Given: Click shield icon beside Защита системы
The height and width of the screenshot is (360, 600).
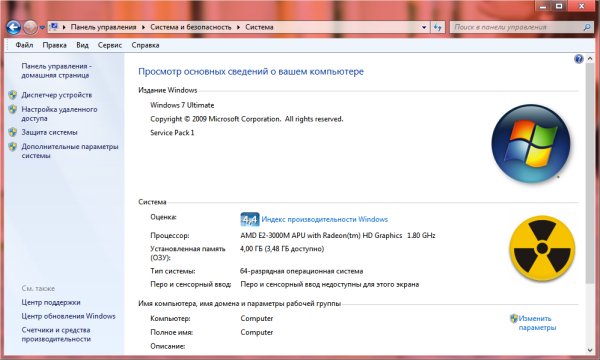Looking at the screenshot, I should tap(13, 132).
